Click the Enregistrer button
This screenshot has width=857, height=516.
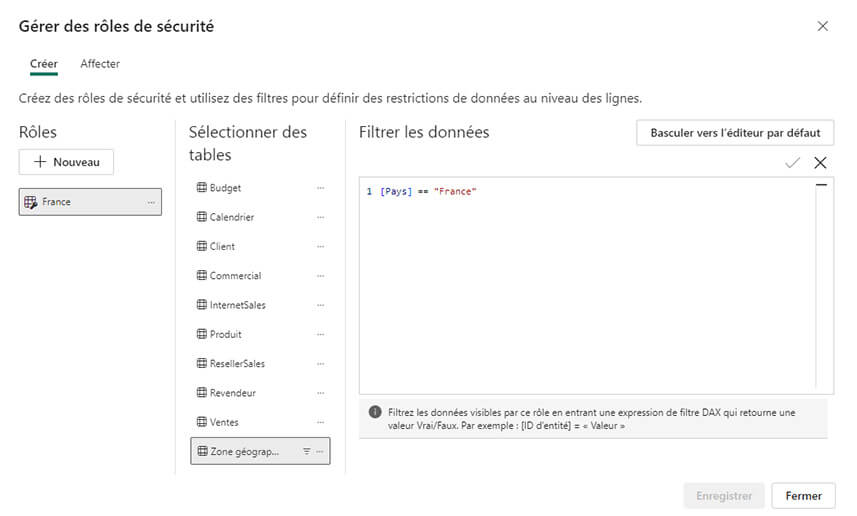pyautogui.click(x=724, y=496)
